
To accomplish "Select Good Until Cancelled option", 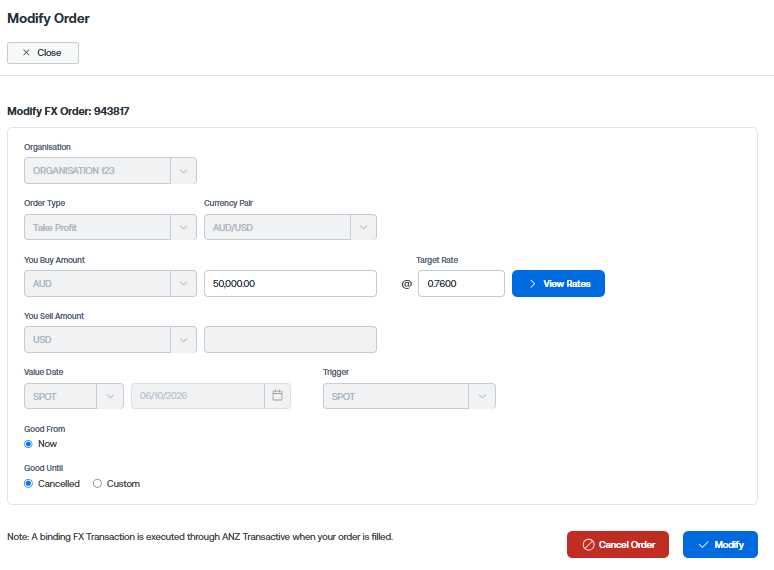I will tap(29, 484).
